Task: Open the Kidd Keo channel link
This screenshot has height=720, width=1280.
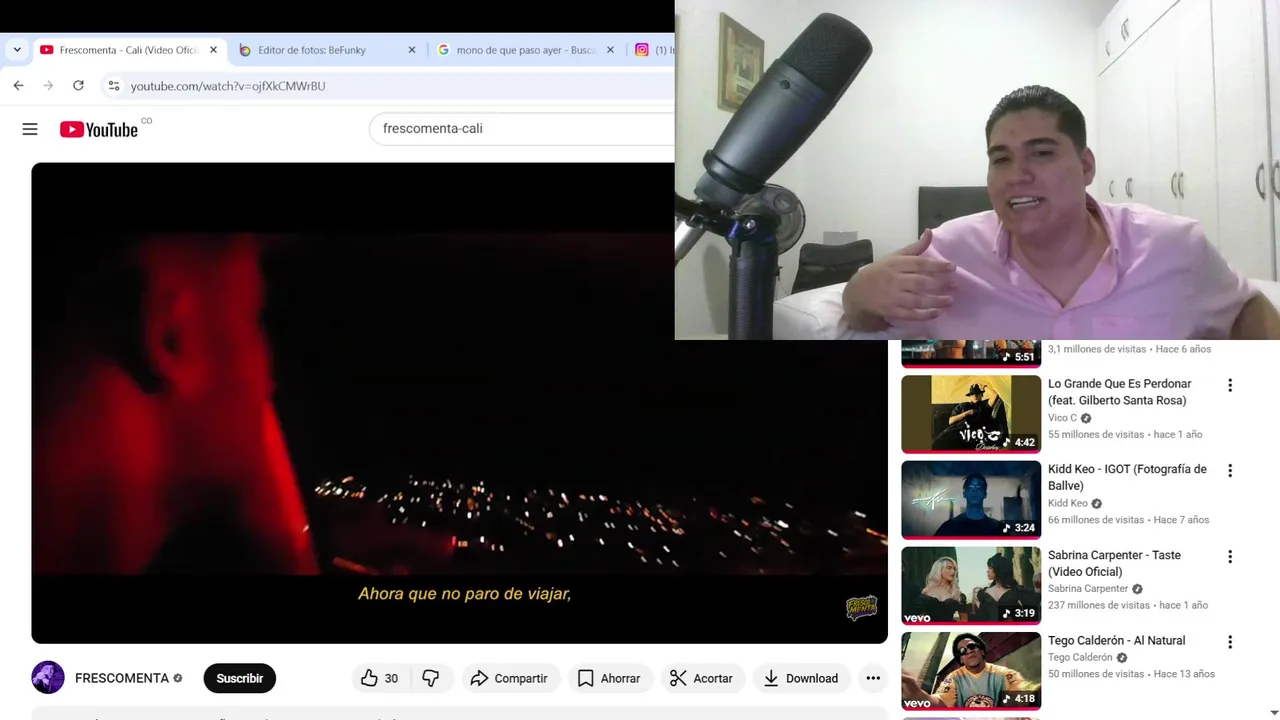Action: [x=1067, y=503]
